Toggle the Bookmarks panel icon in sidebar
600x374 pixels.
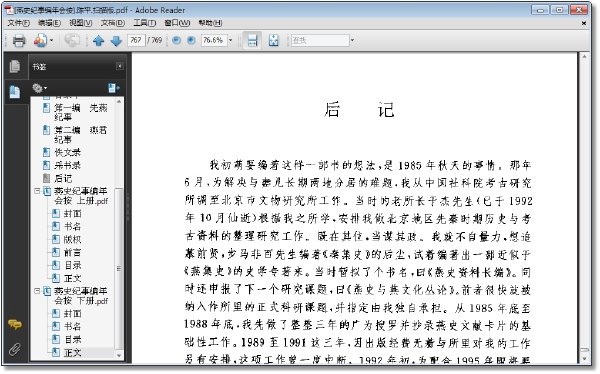[x=15, y=91]
